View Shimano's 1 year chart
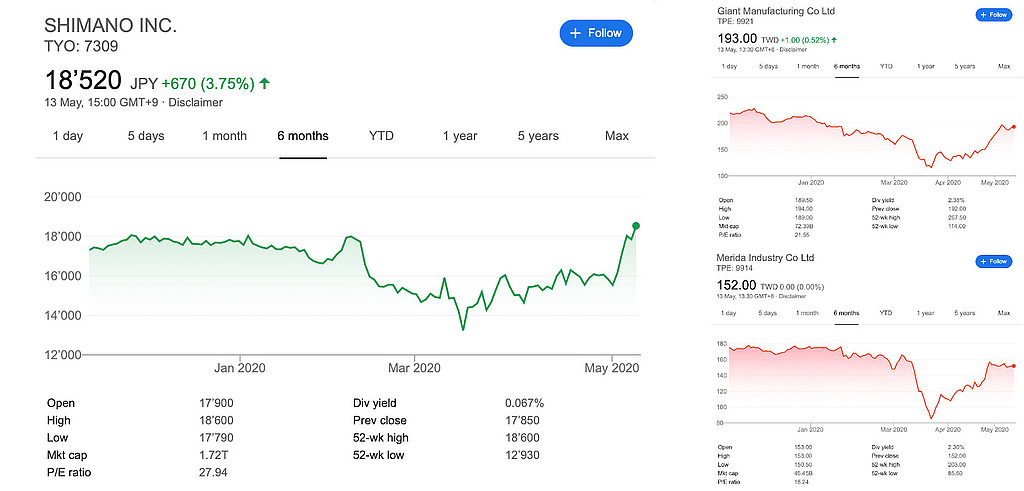 click(460, 136)
